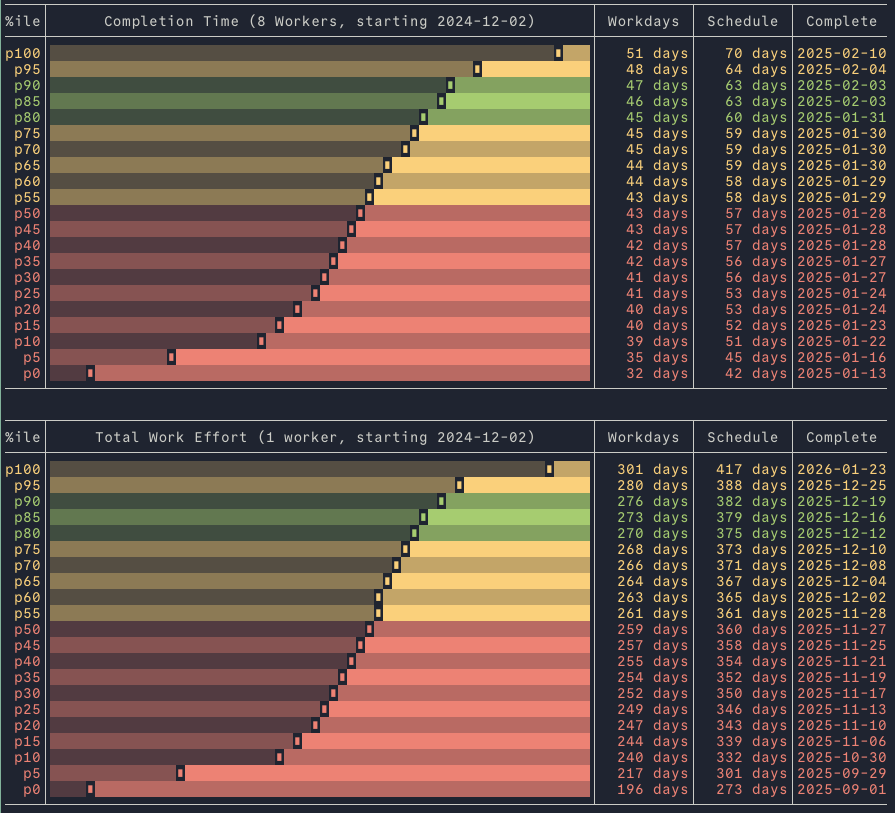Click the p95 marker on Total Work Effort bar
The image size is (895, 813).
[459, 485]
